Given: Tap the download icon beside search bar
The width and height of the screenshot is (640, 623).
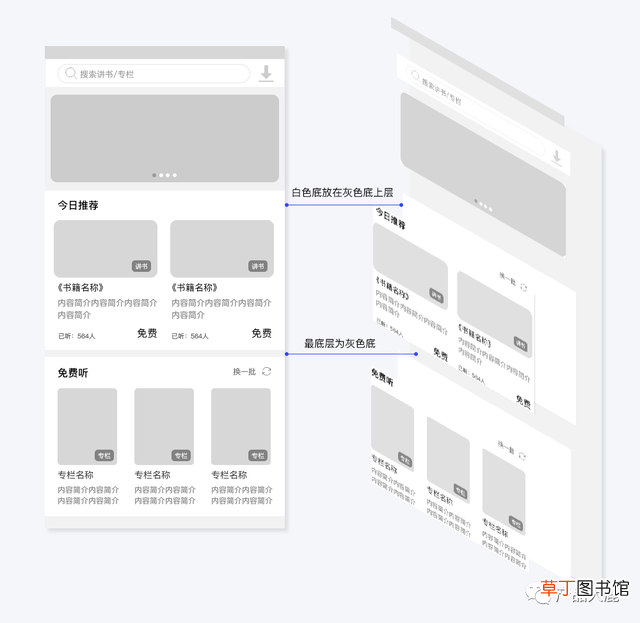Looking at the screenshot, I should [x=266, y=73].
